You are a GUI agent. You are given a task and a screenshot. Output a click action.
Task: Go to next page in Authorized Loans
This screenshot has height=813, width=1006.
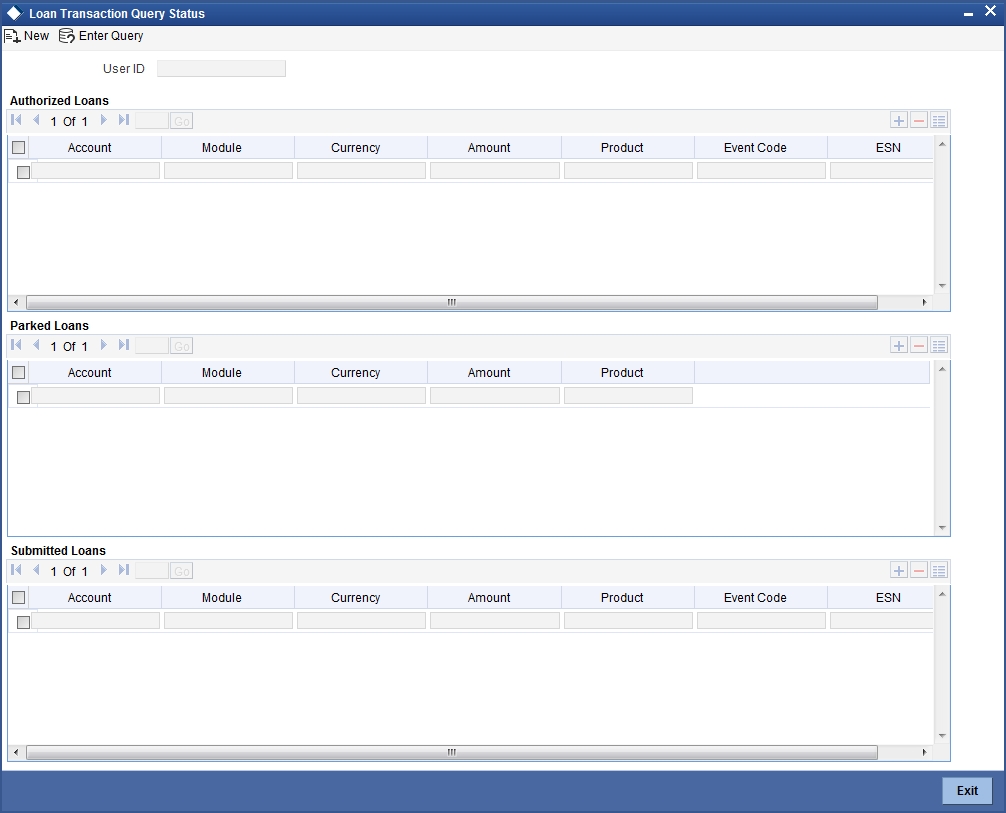coord(103,120)
